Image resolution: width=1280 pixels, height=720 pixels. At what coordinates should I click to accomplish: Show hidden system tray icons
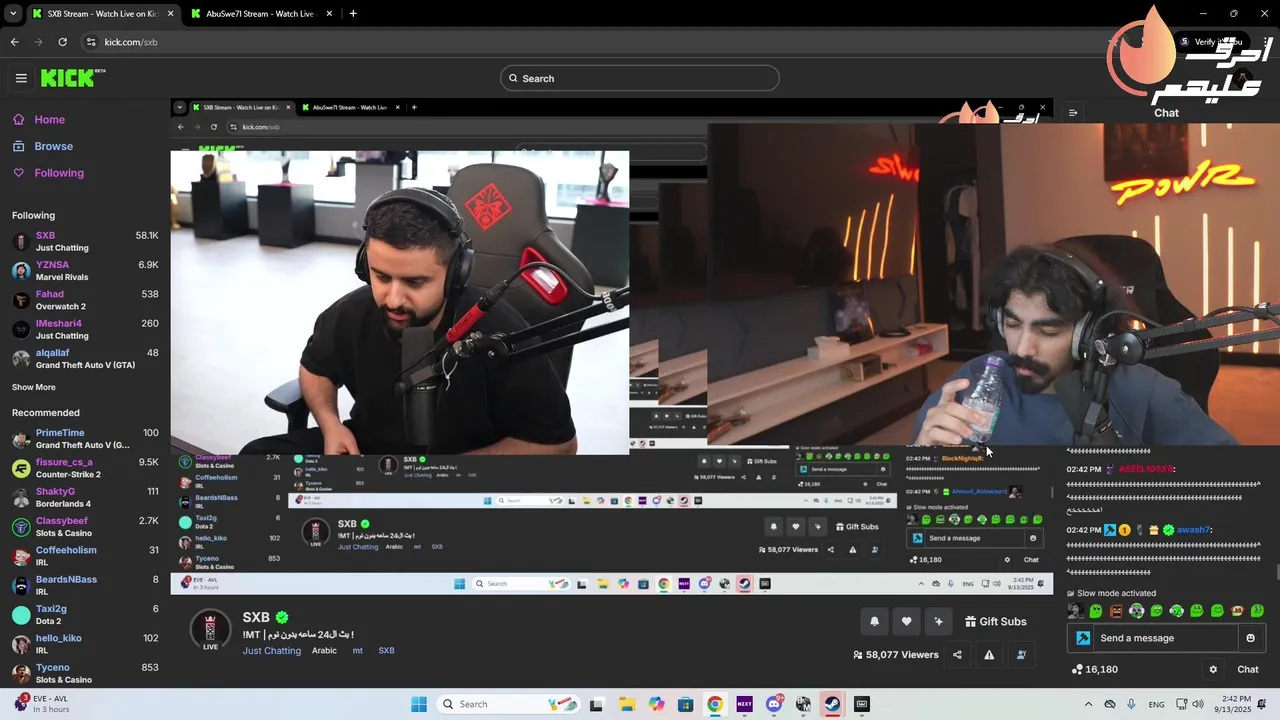(x=1088, y=704)
